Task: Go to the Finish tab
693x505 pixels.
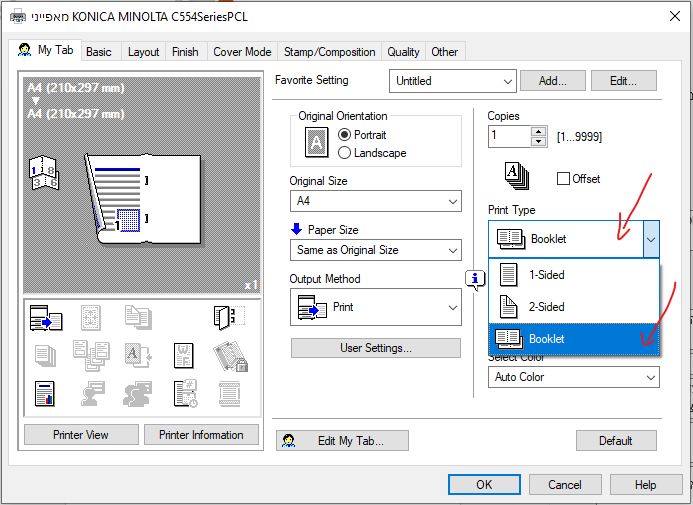Action: pyautogui.click(x=185, y=52)
